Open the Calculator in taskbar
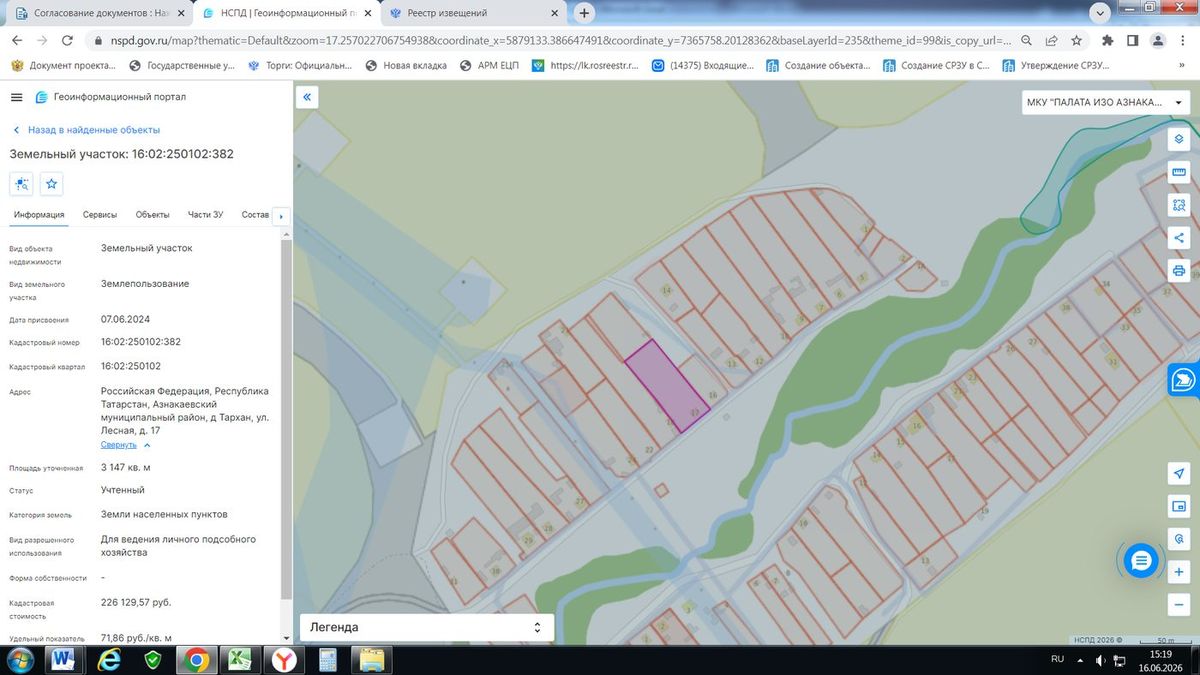The image size is (1200, 675). 328,660
